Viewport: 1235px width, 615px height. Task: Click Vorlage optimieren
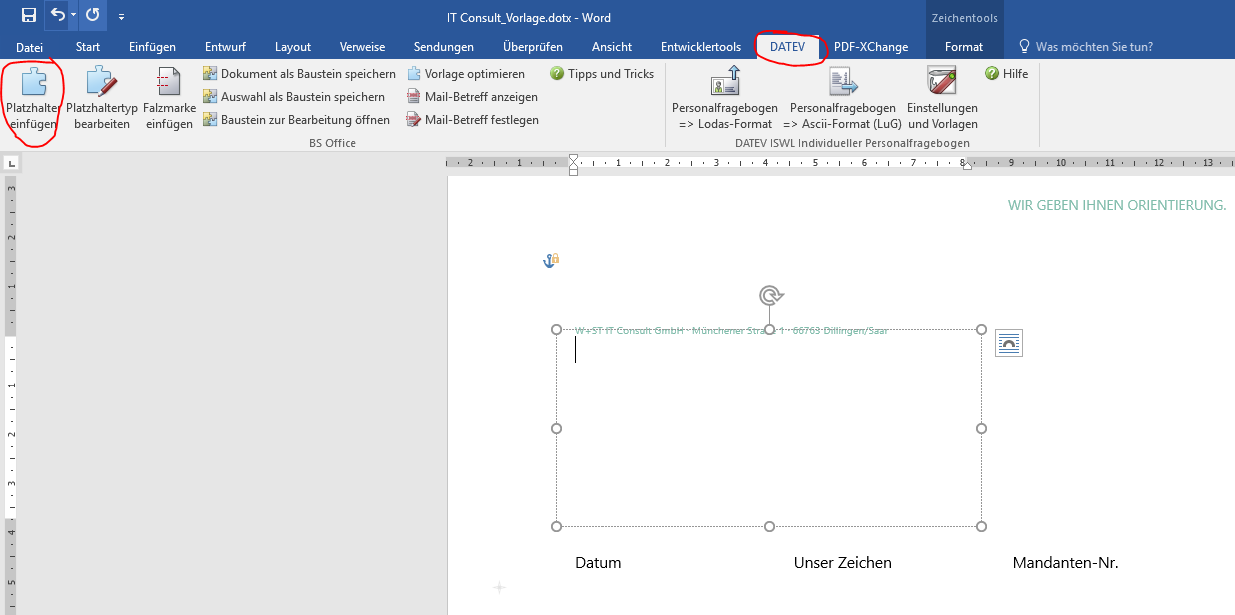(466, 74)
